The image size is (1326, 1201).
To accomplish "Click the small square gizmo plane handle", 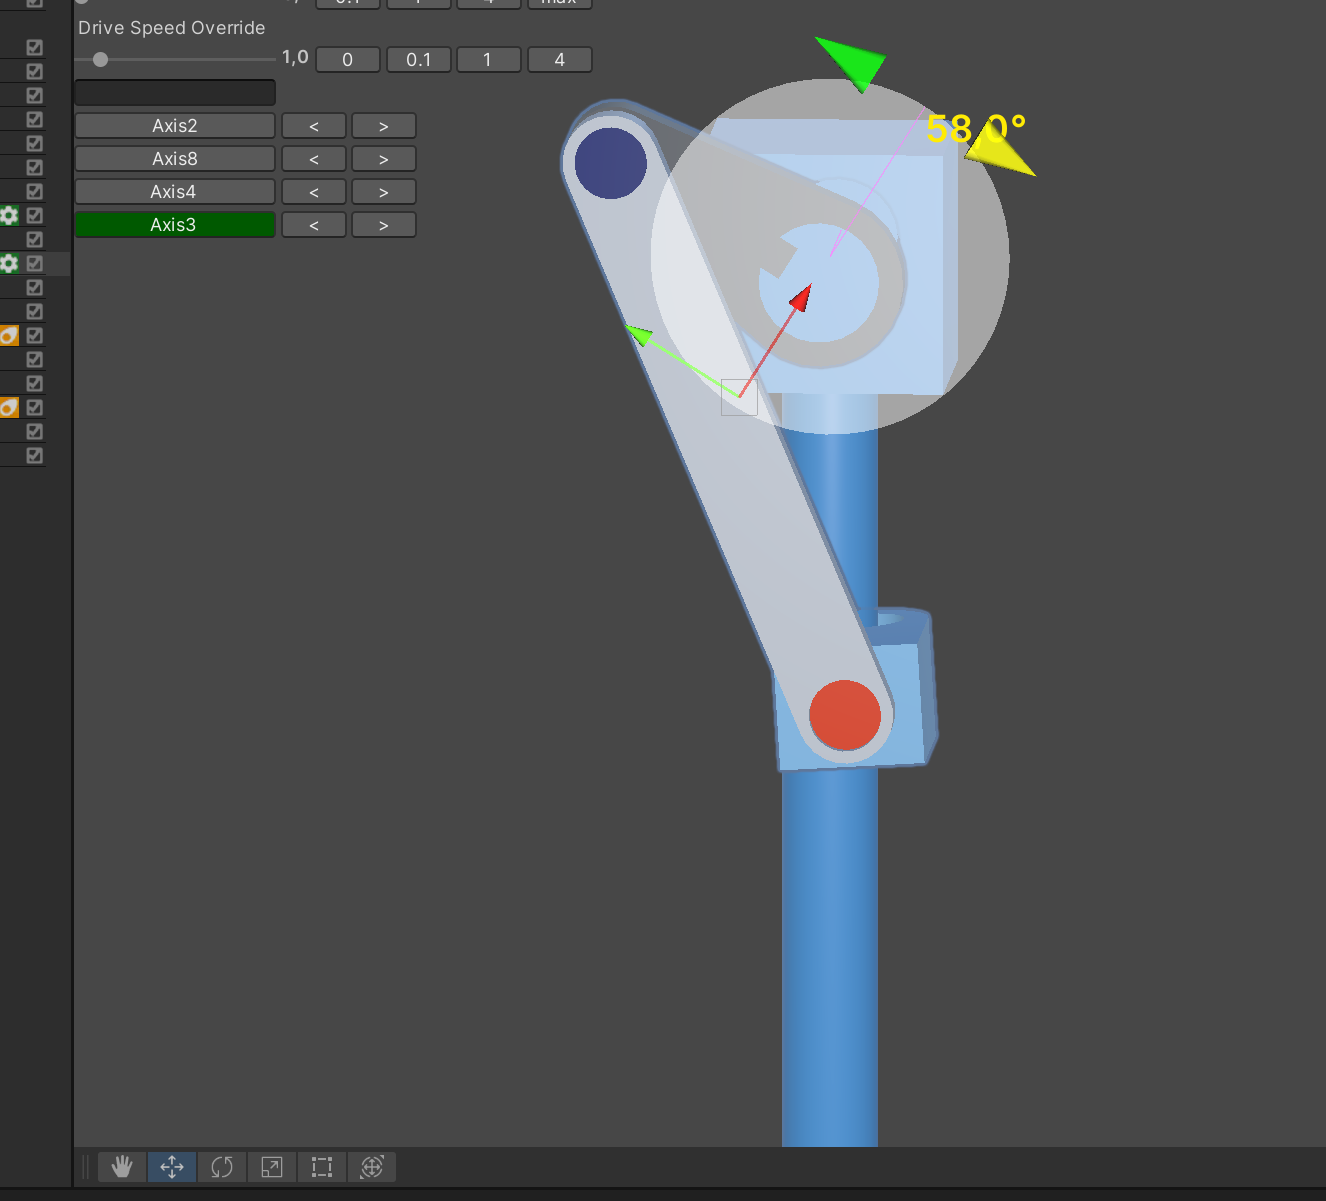I will pos(739,397).
